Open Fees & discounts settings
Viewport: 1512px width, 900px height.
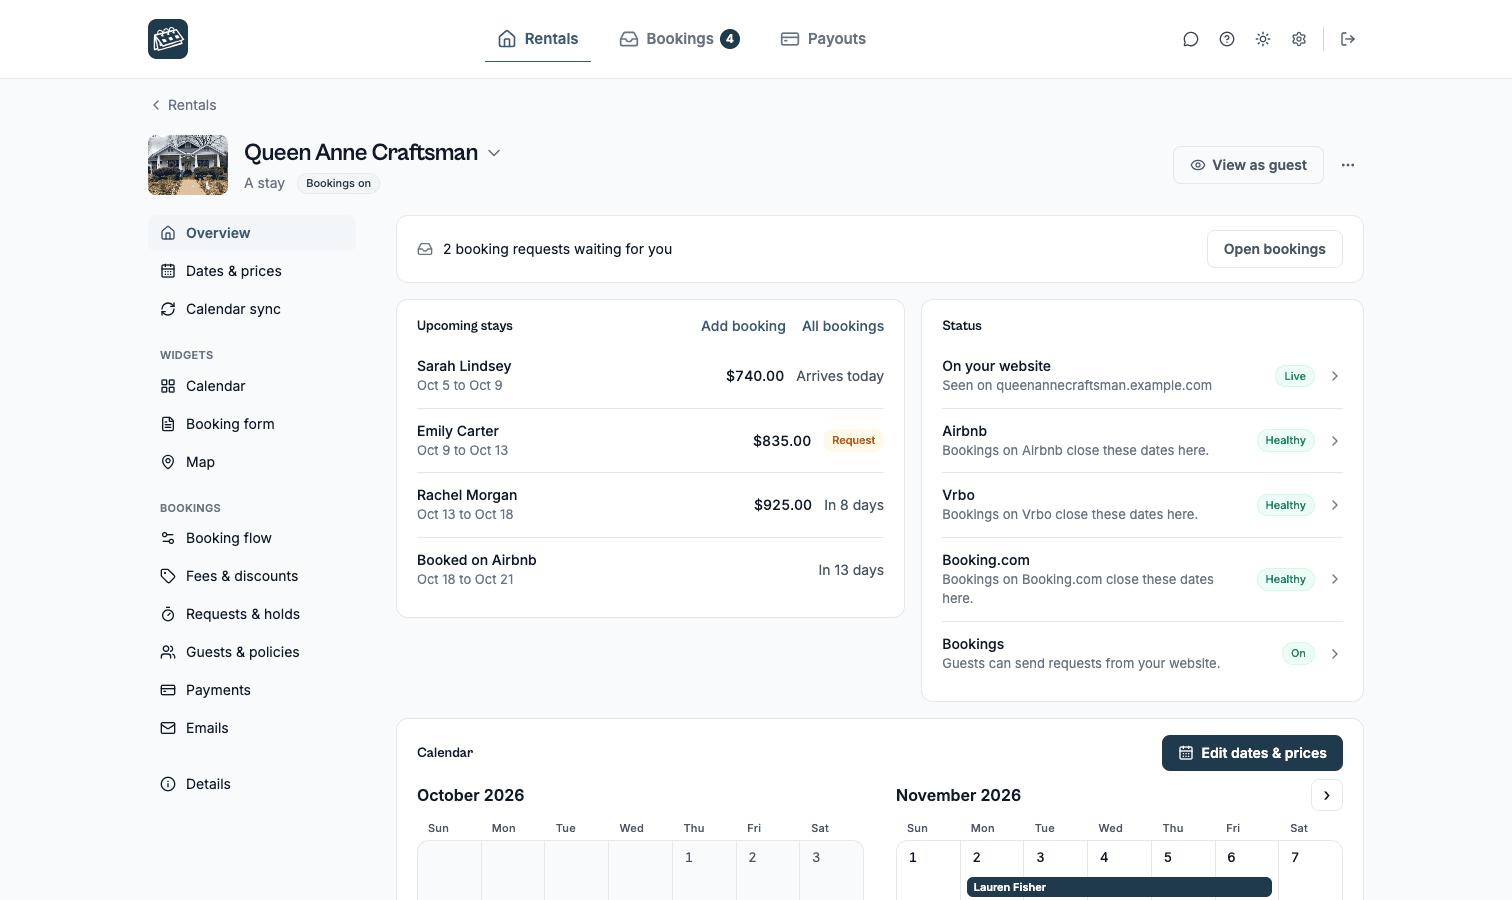pyautogui.click(x=252, y=576)
